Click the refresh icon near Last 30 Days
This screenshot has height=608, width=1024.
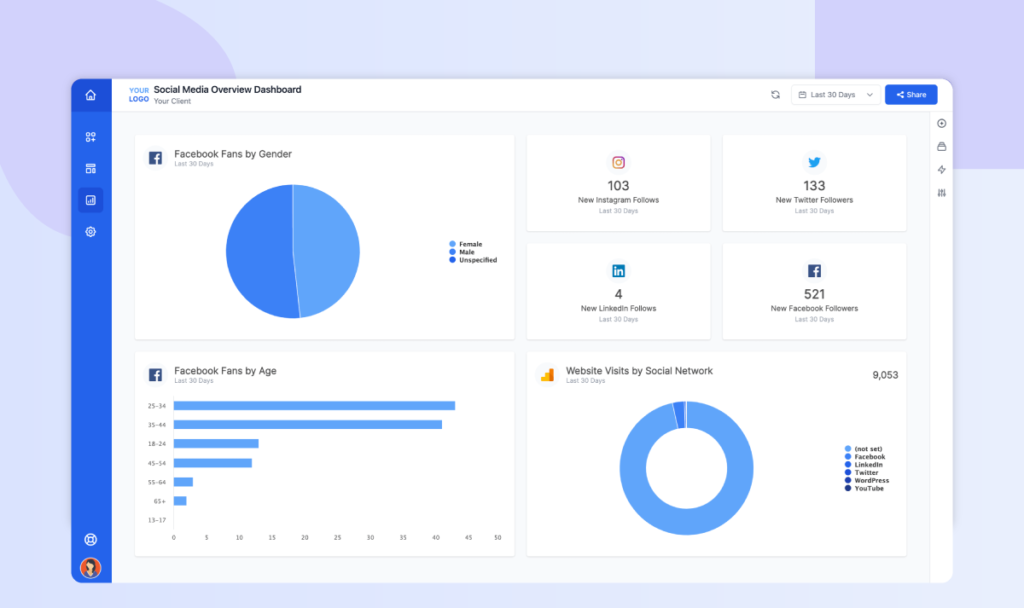pyautogui.click(x=775, y=94)
